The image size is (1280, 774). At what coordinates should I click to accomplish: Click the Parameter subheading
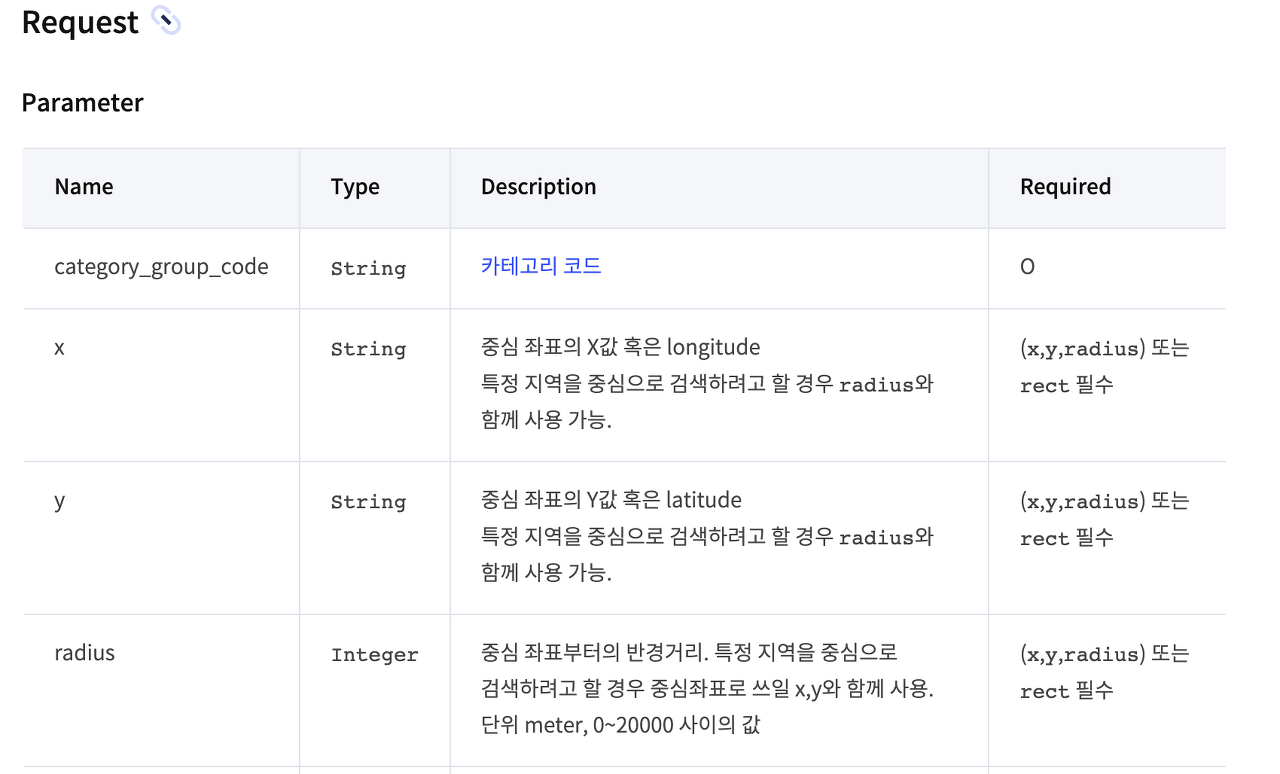point(83,103)
